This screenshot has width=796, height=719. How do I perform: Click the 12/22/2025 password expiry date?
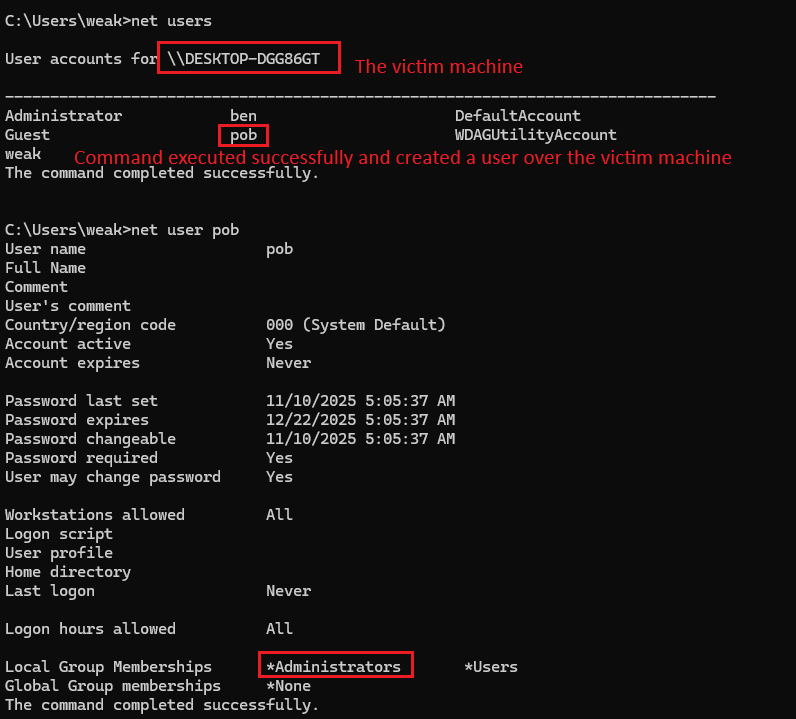[x=360, y=420]
